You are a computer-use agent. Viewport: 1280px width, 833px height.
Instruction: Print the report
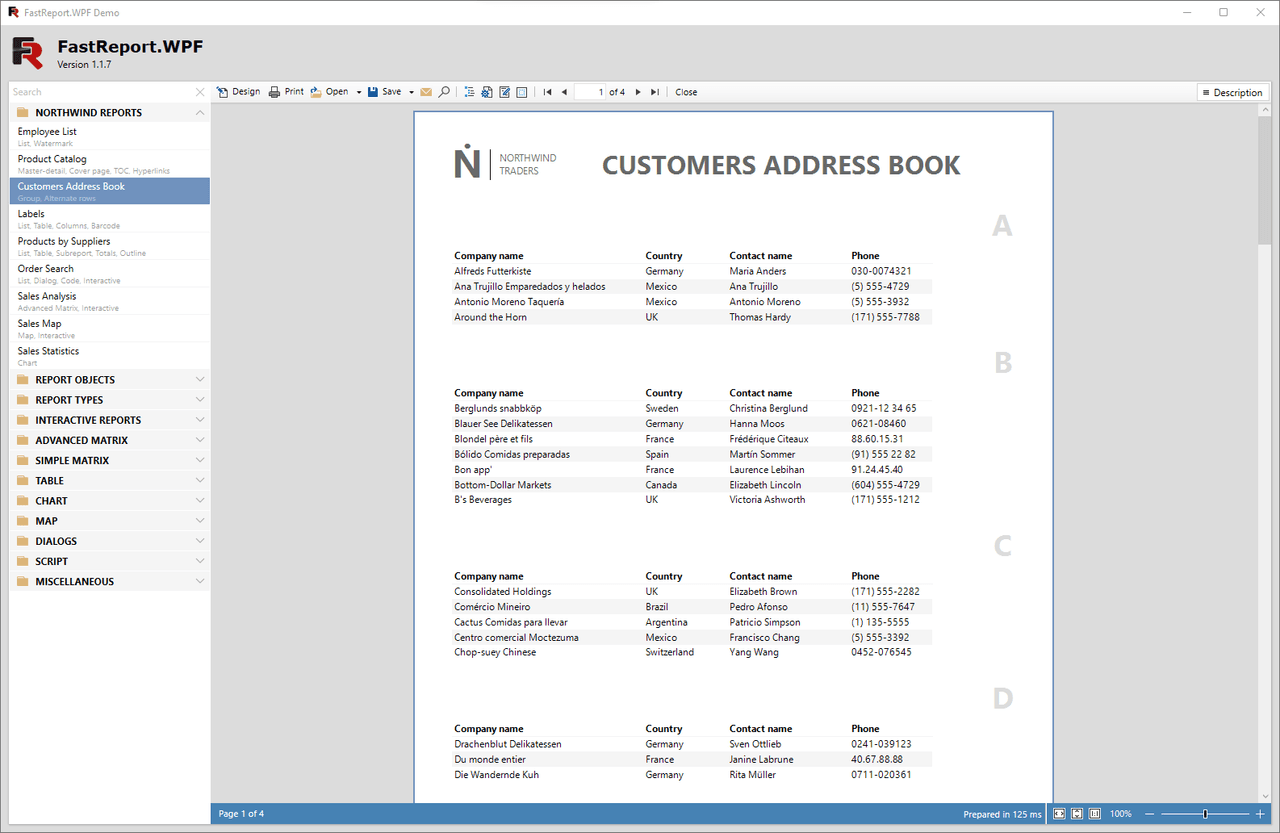[286, 92]
